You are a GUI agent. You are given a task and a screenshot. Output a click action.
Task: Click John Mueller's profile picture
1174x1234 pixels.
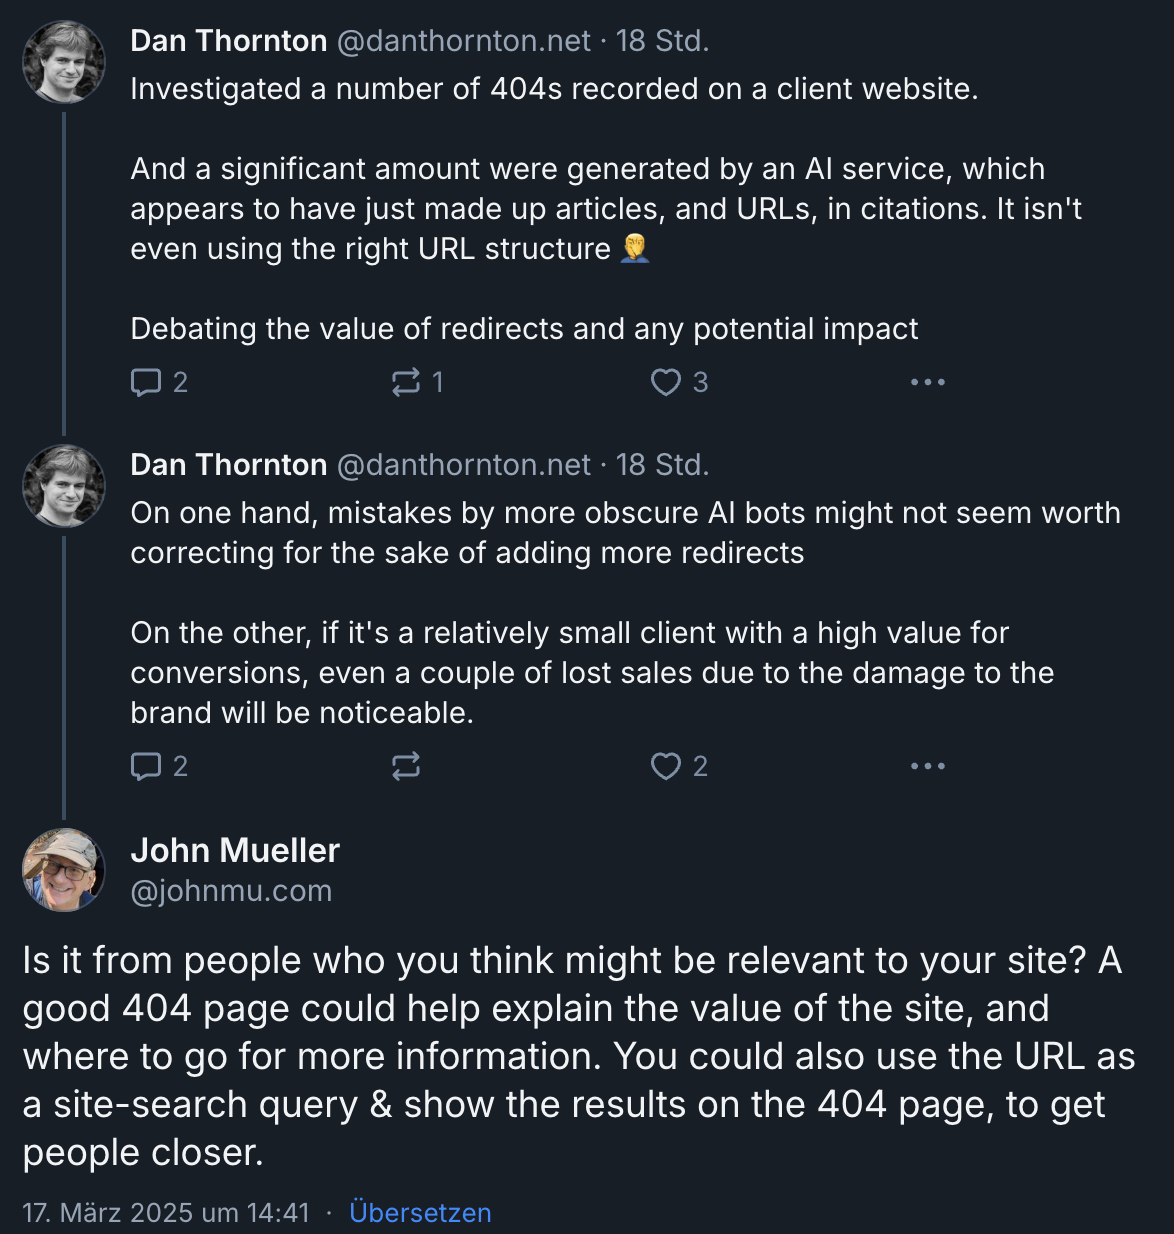(x=64, y=870)
